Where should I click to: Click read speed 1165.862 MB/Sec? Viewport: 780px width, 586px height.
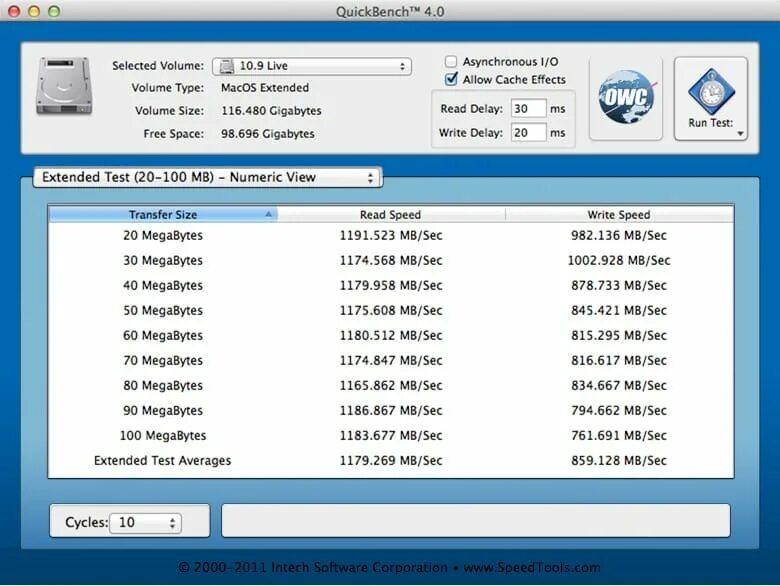[391, 386]
